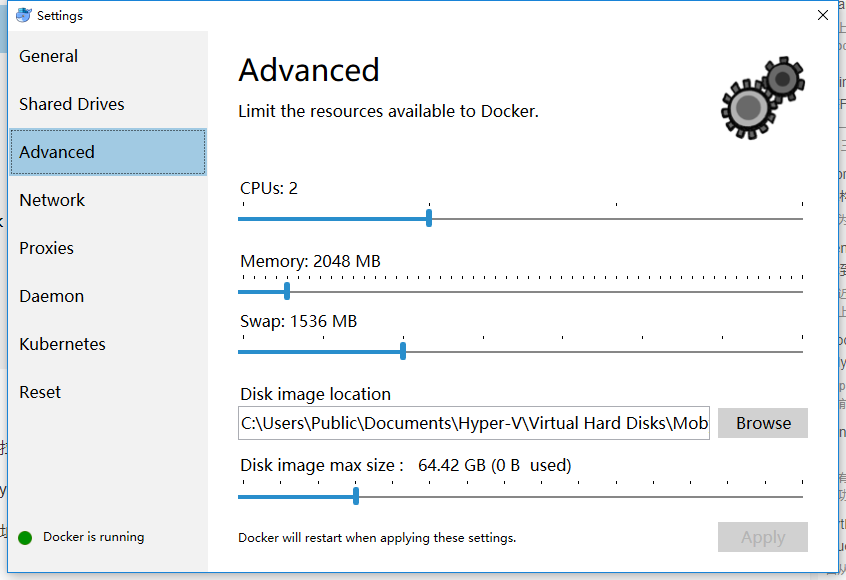This screenshot has width=846, height=580.
Task: Click the "Docker is running" status text
Action: coord(96,537)
